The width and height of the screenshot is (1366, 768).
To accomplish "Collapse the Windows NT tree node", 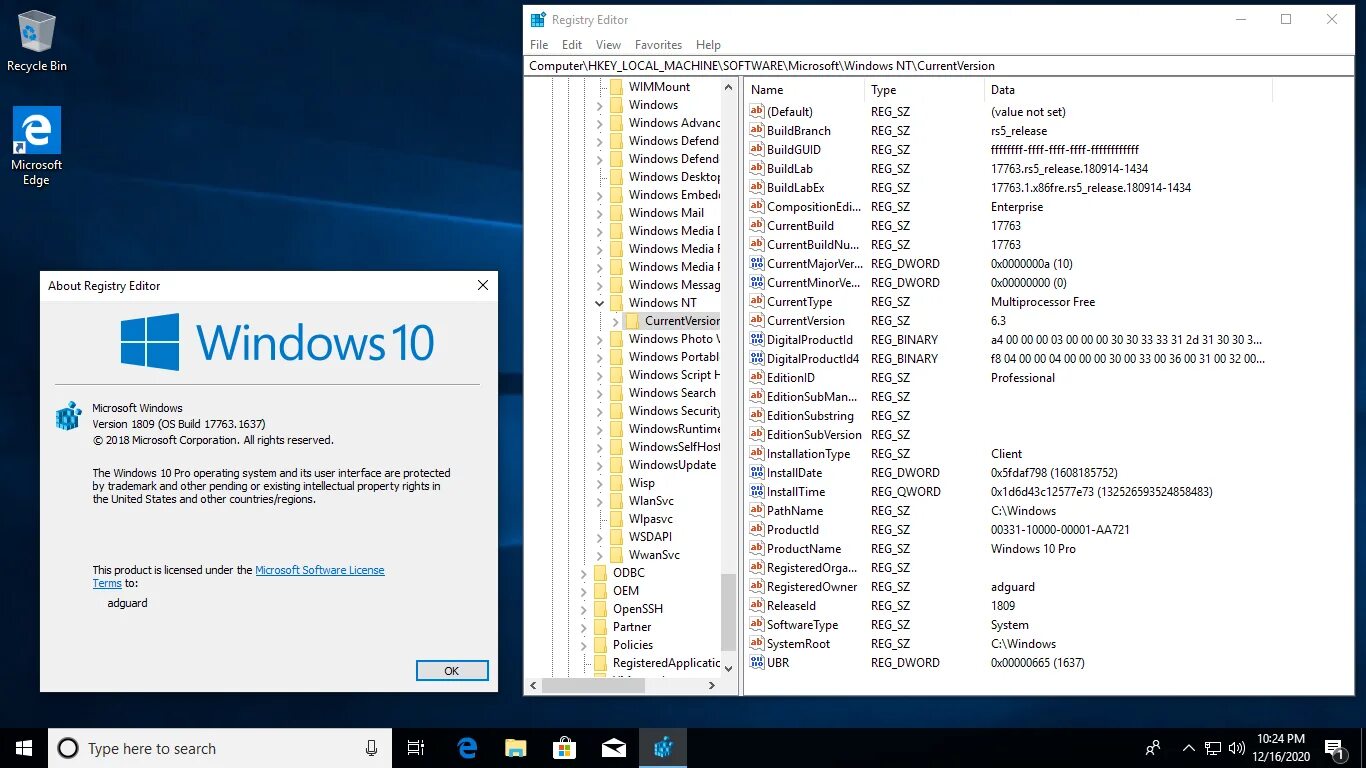I will [600, 303].
